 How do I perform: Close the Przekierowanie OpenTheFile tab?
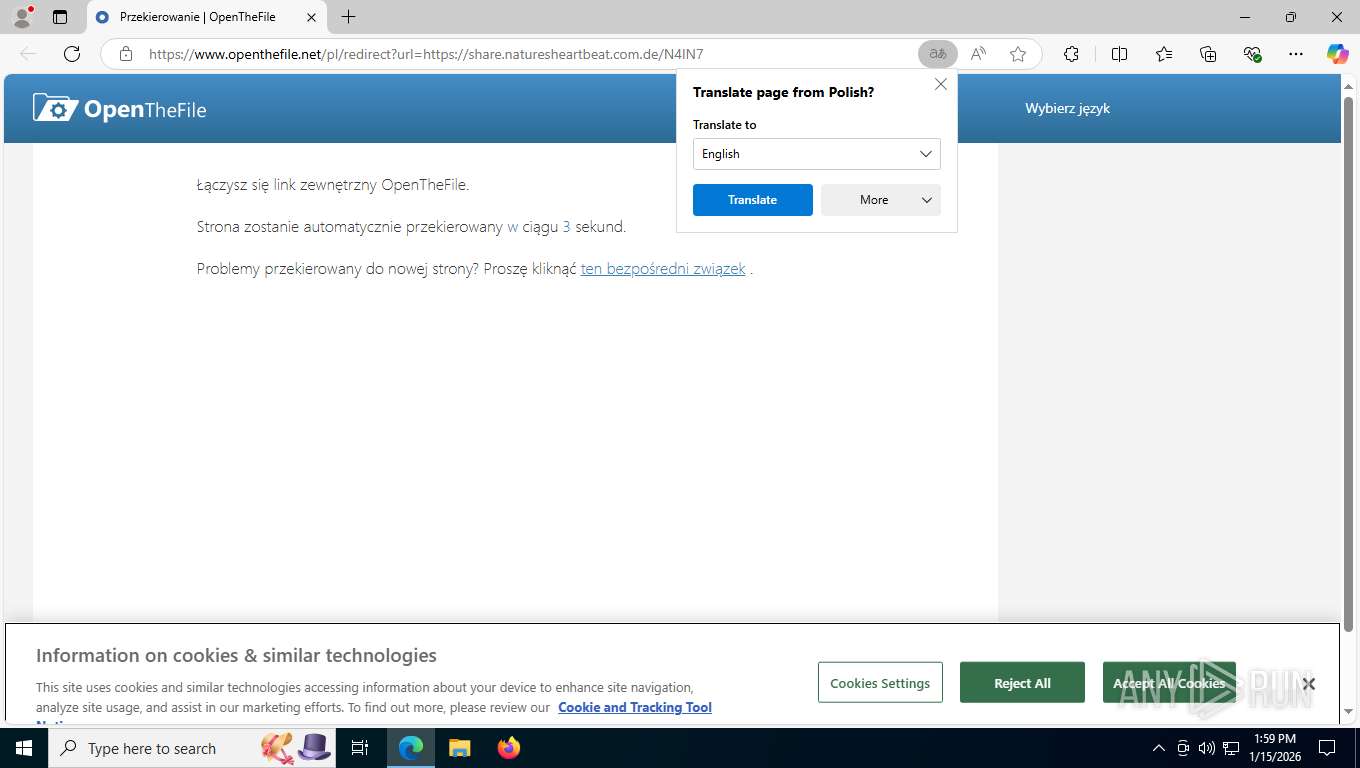311,17
